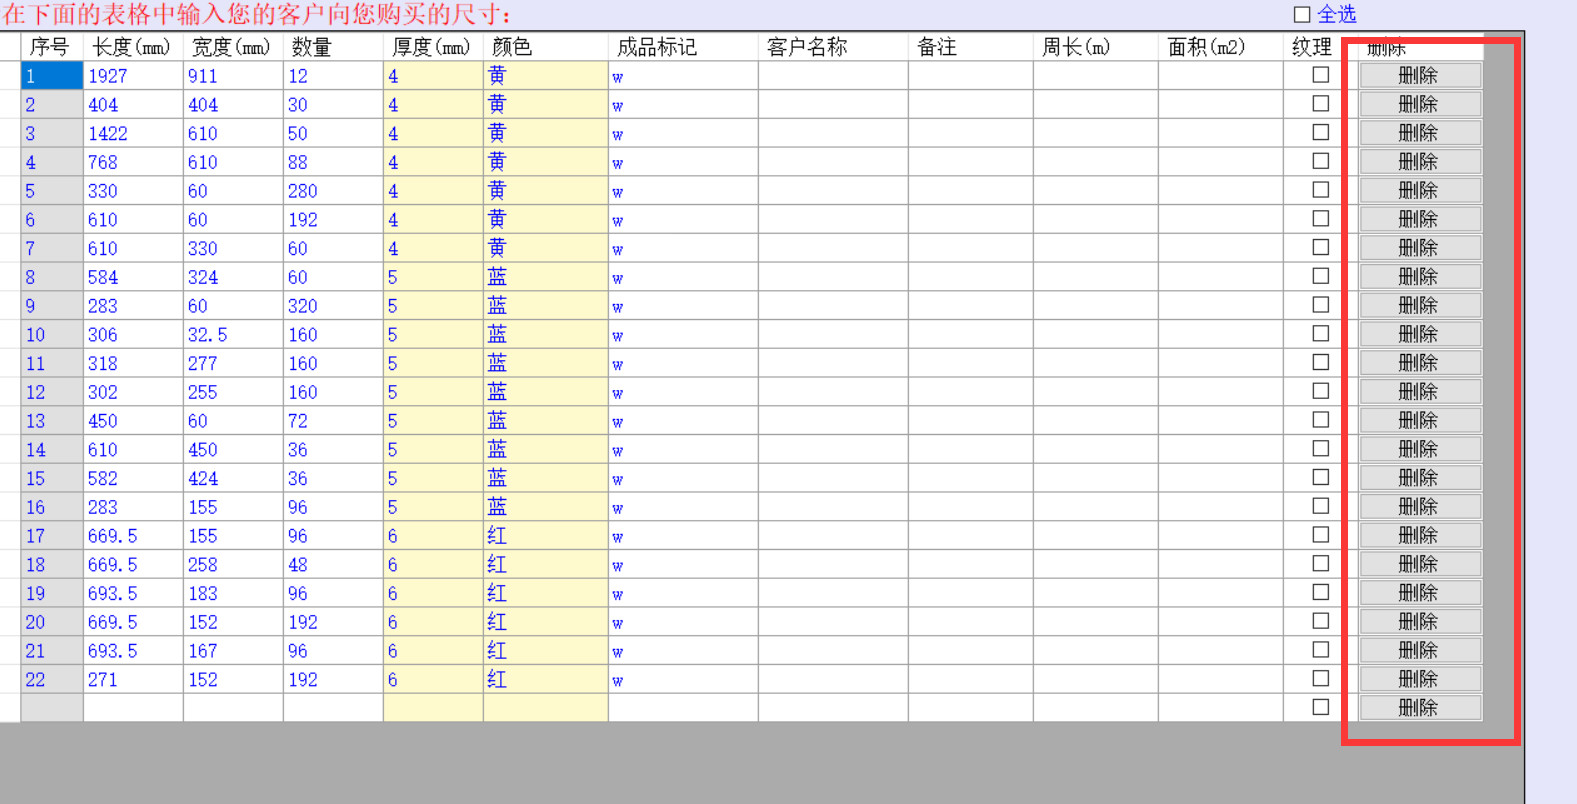Delete row 7 using 删除 button
Image resolution: width=1577 pixels, height=804 pixels.
tap(1420, 248)
